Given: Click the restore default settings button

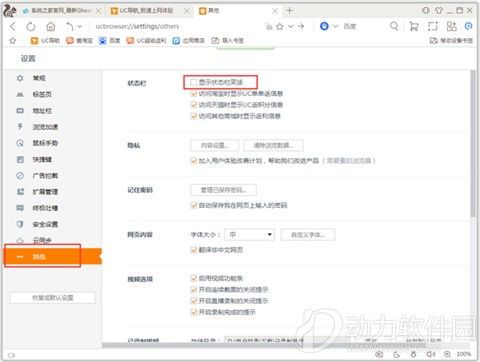Looking at the screenshot, I should coord(53,298).
